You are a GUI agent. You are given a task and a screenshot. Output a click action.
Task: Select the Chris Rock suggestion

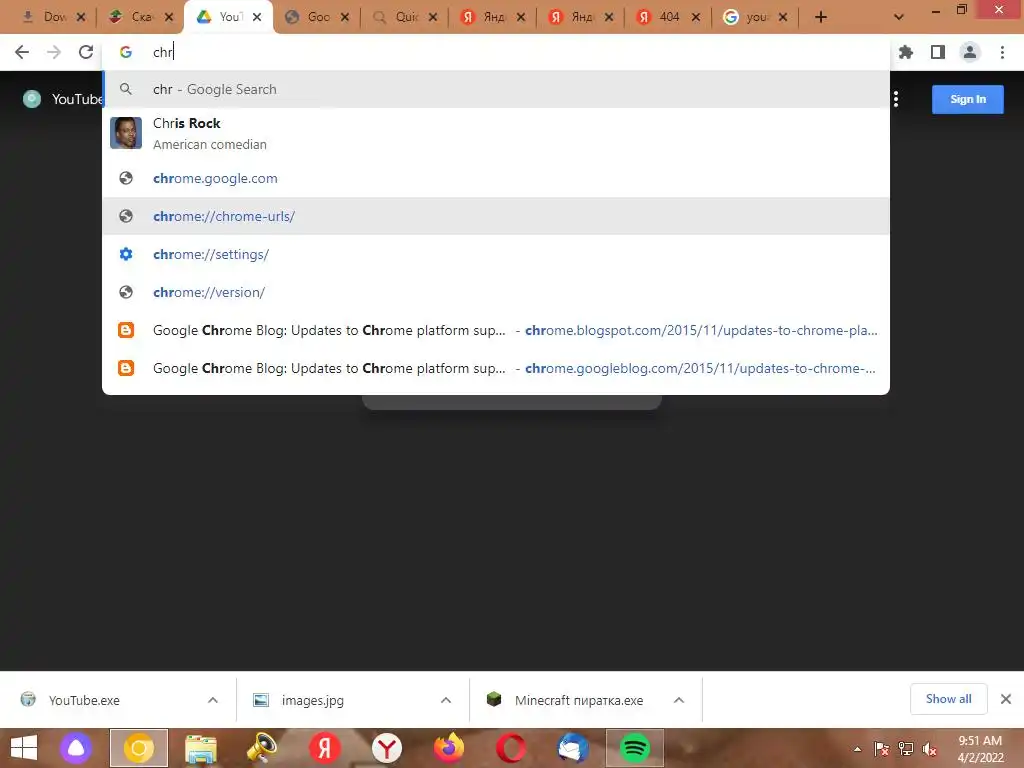point(496,133)
